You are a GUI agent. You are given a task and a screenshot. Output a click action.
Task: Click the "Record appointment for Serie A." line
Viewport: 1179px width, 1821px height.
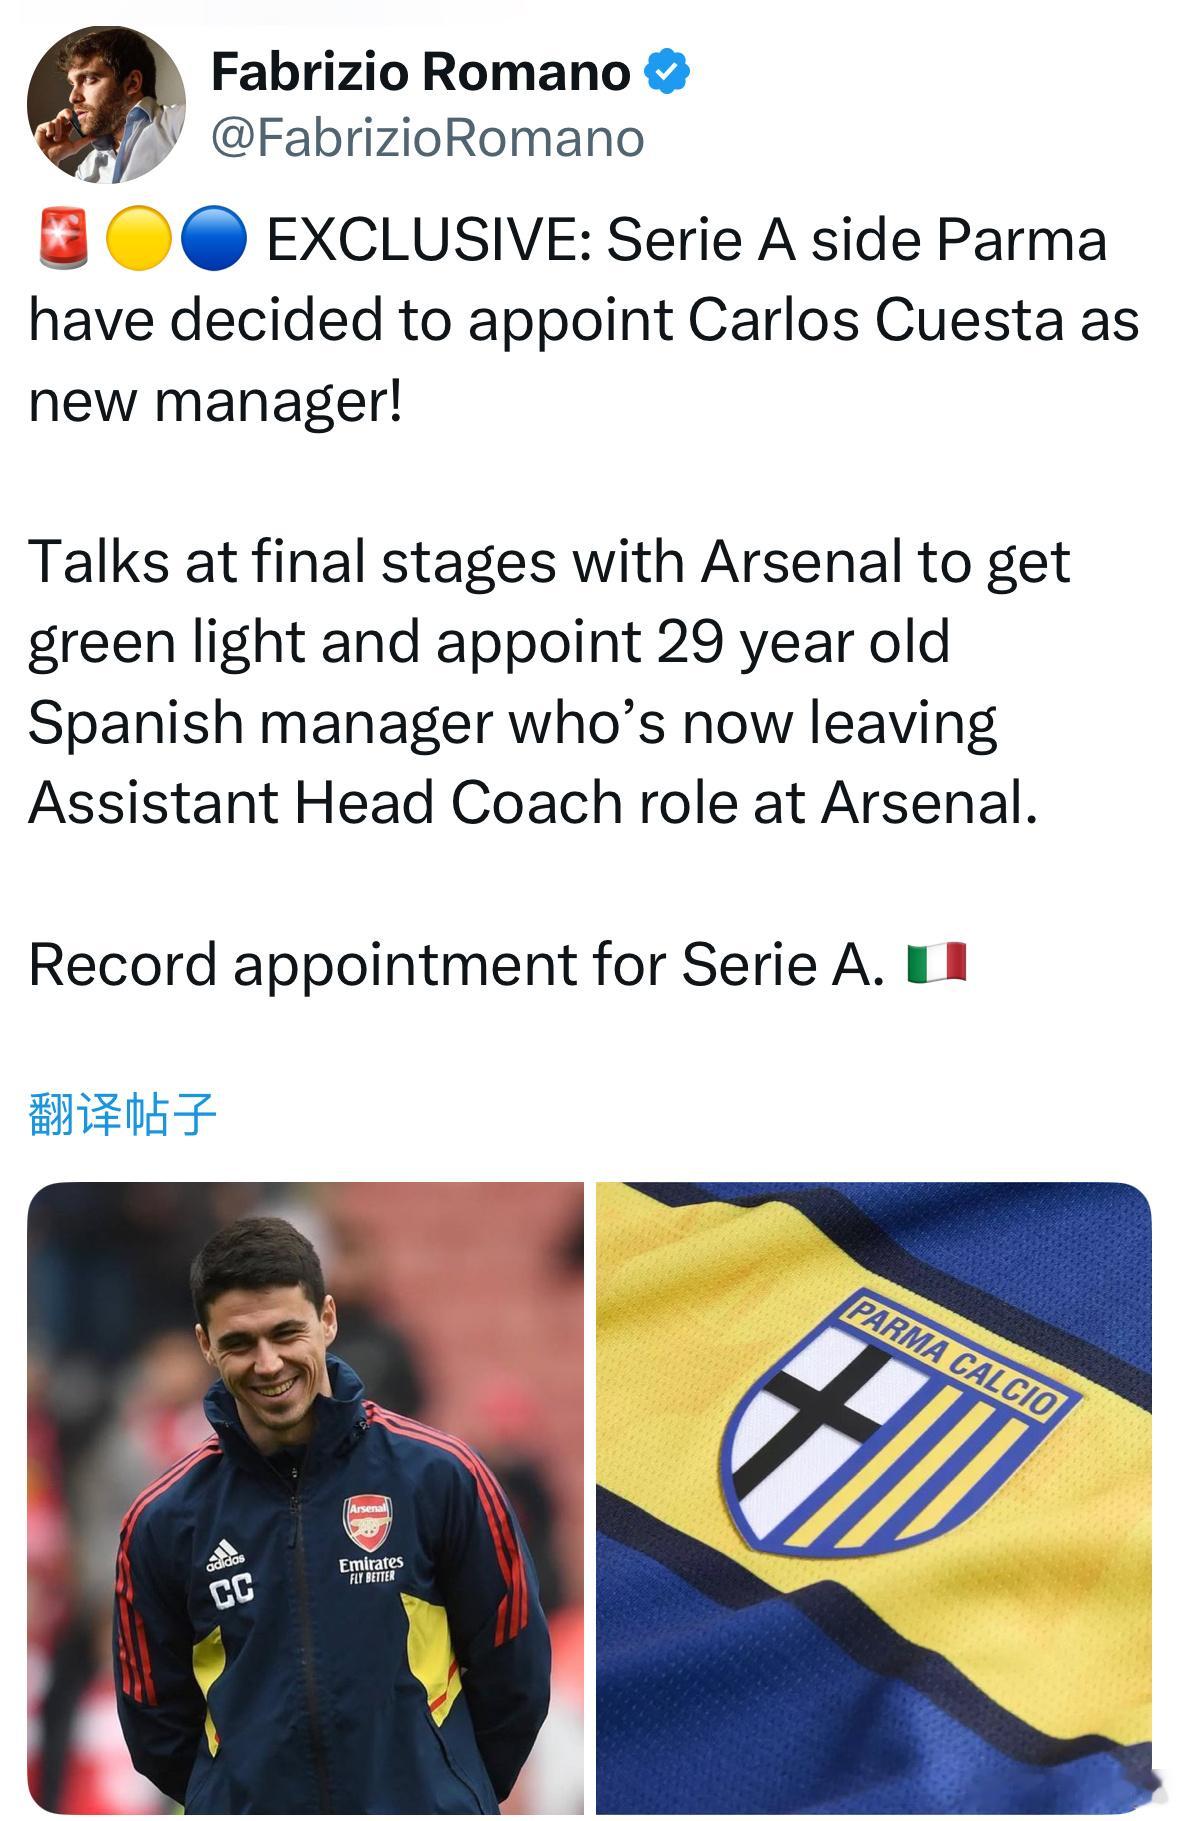point(456,965)
